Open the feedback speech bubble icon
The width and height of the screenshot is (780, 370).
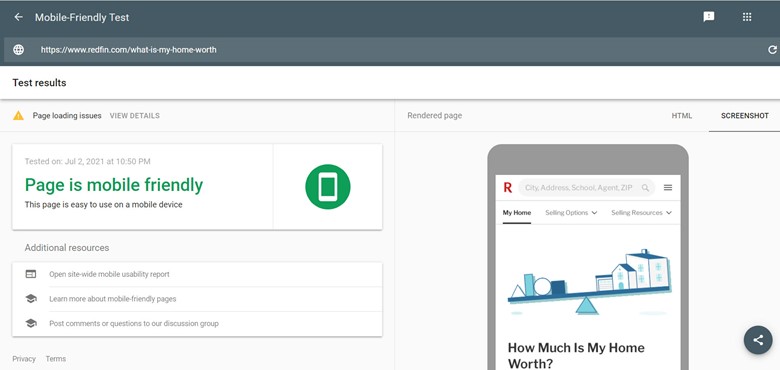point(709,17)
